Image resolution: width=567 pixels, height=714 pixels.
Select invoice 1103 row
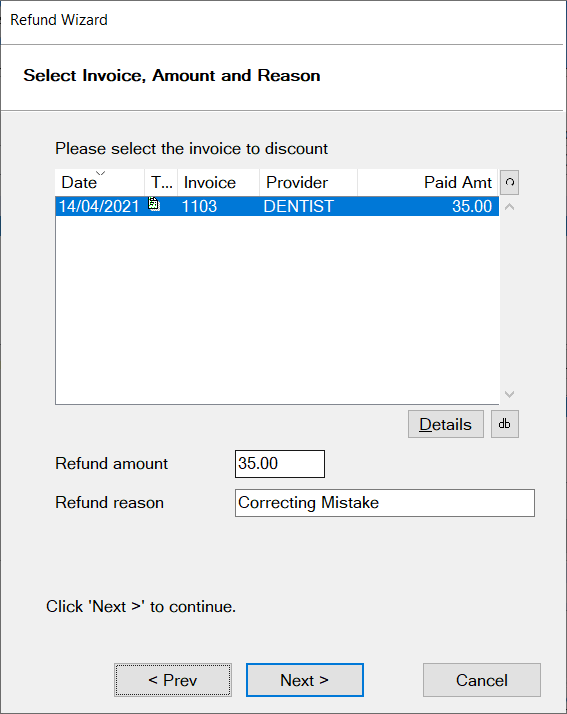pyautogui.click(x=277, y=206)
